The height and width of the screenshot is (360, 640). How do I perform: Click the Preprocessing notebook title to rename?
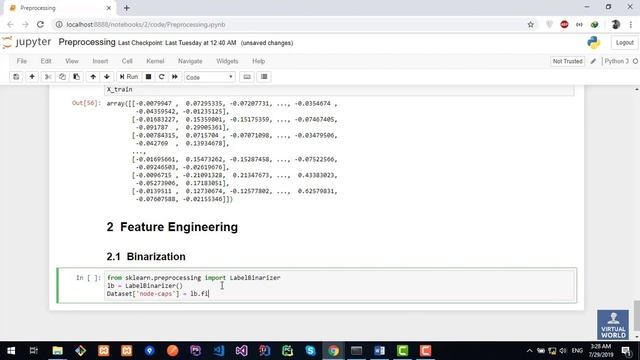(x=87, y=42)
